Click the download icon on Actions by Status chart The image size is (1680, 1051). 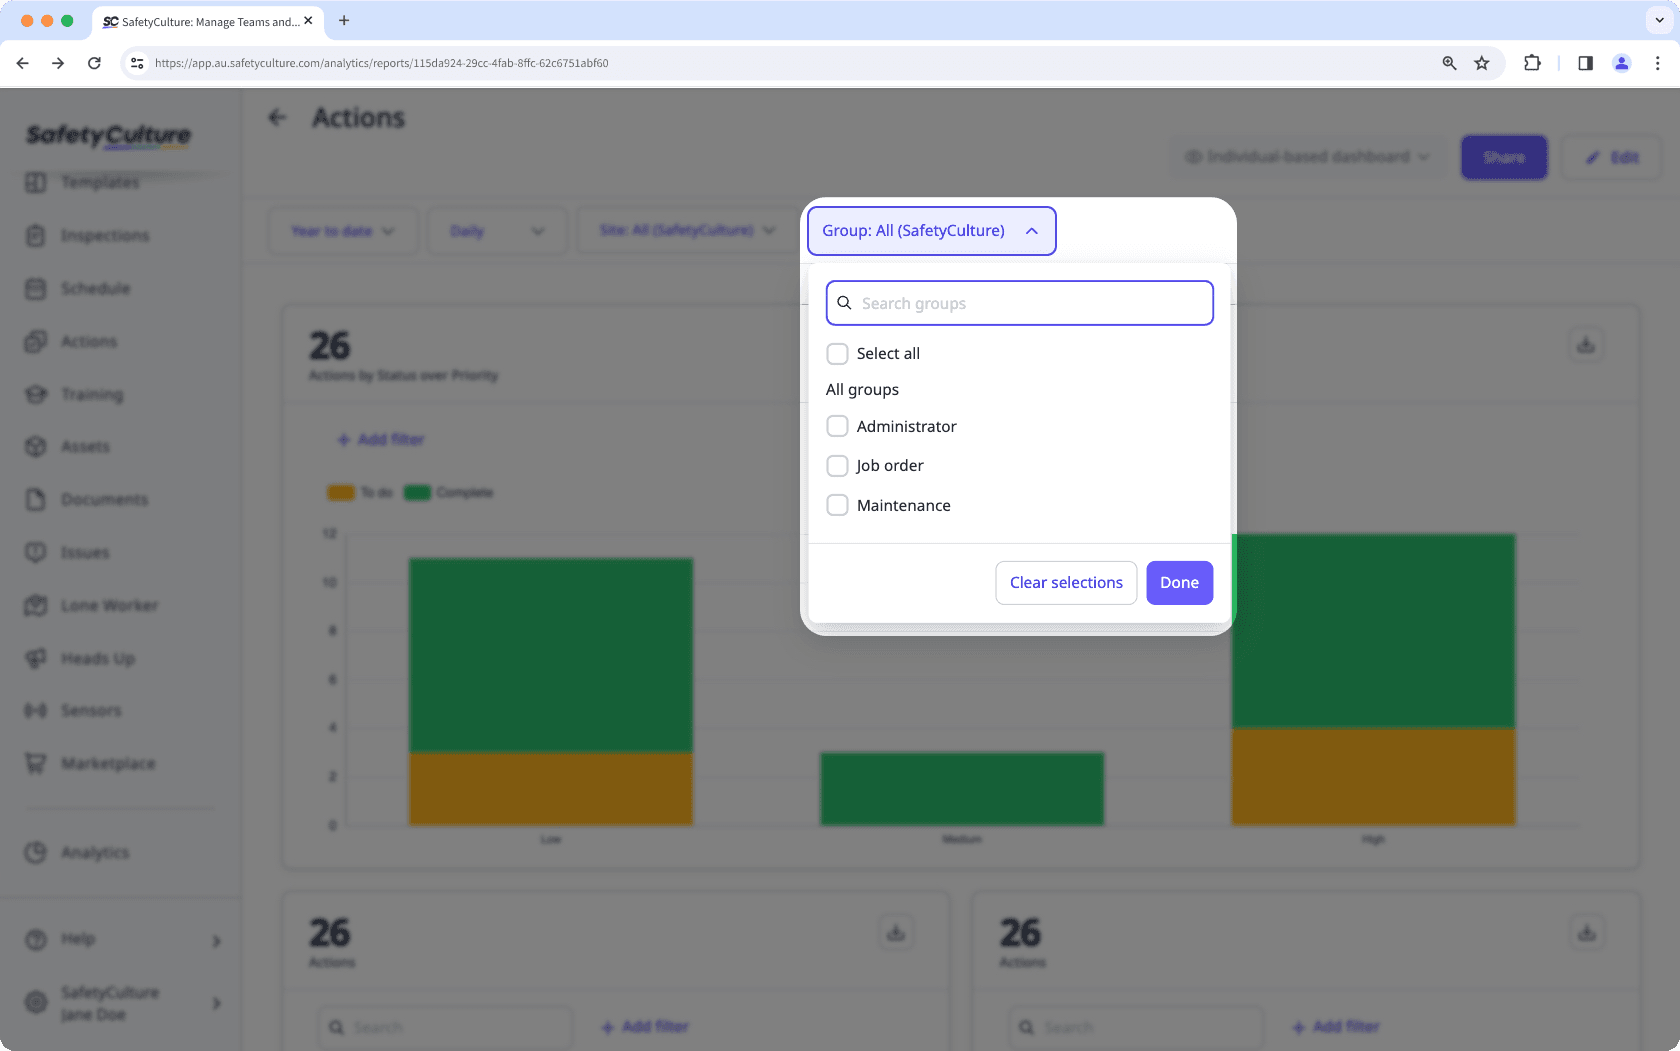coord(1586,345)
